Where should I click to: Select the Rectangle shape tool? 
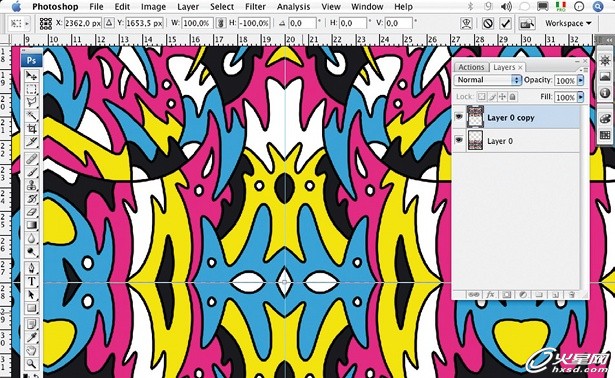coord(31,308)
